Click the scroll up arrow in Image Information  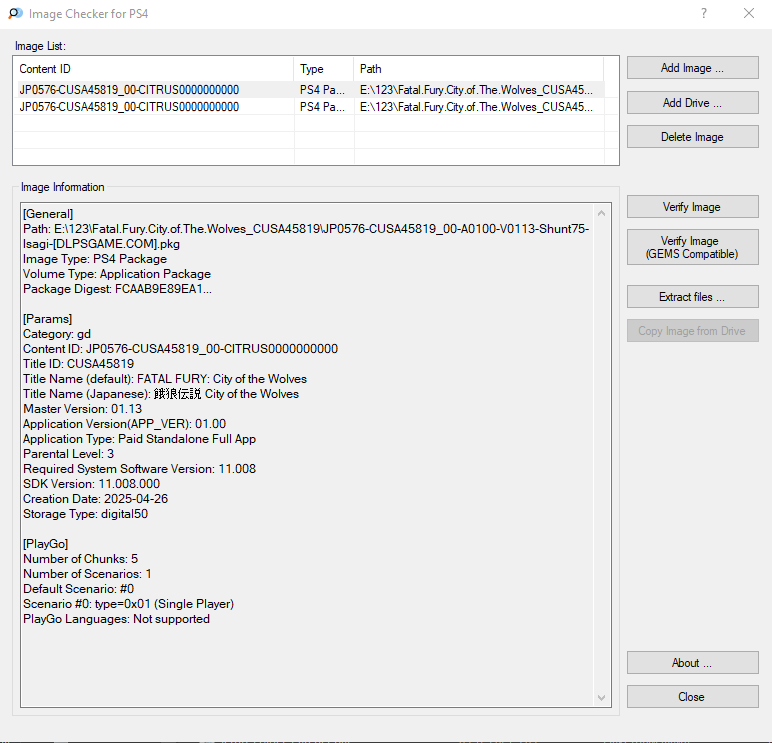point(601,213)
